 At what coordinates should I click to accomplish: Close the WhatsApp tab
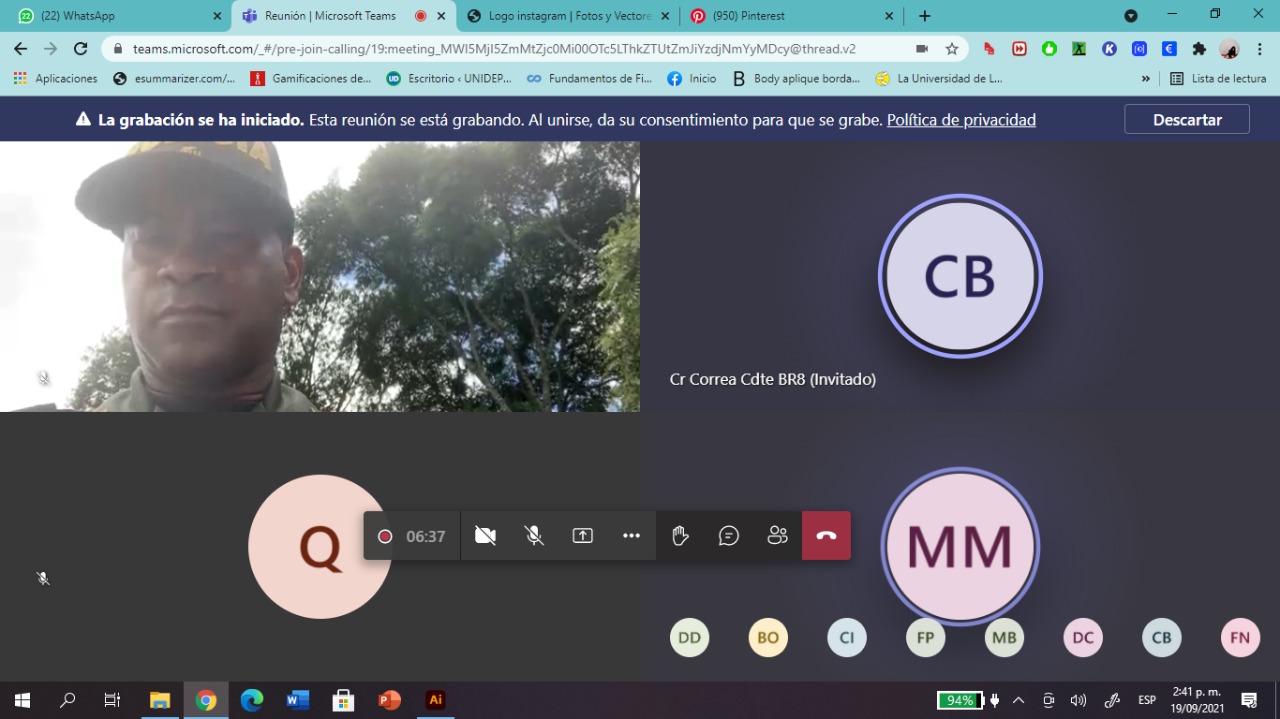pos(217,16)
